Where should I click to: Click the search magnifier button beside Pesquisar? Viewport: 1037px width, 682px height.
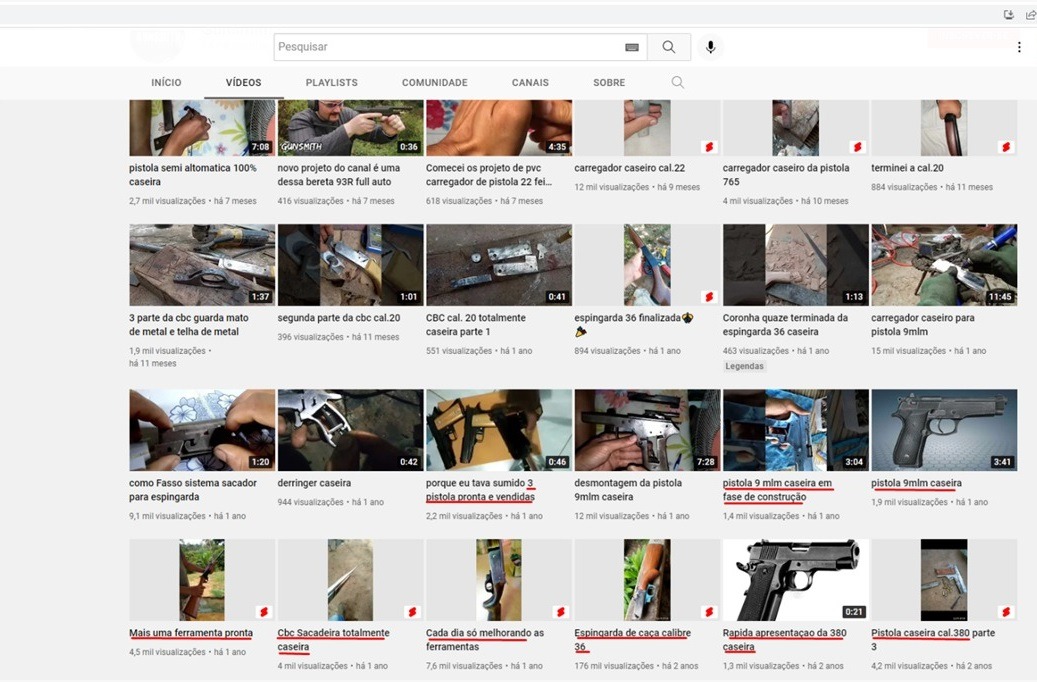tap(669, 47)
